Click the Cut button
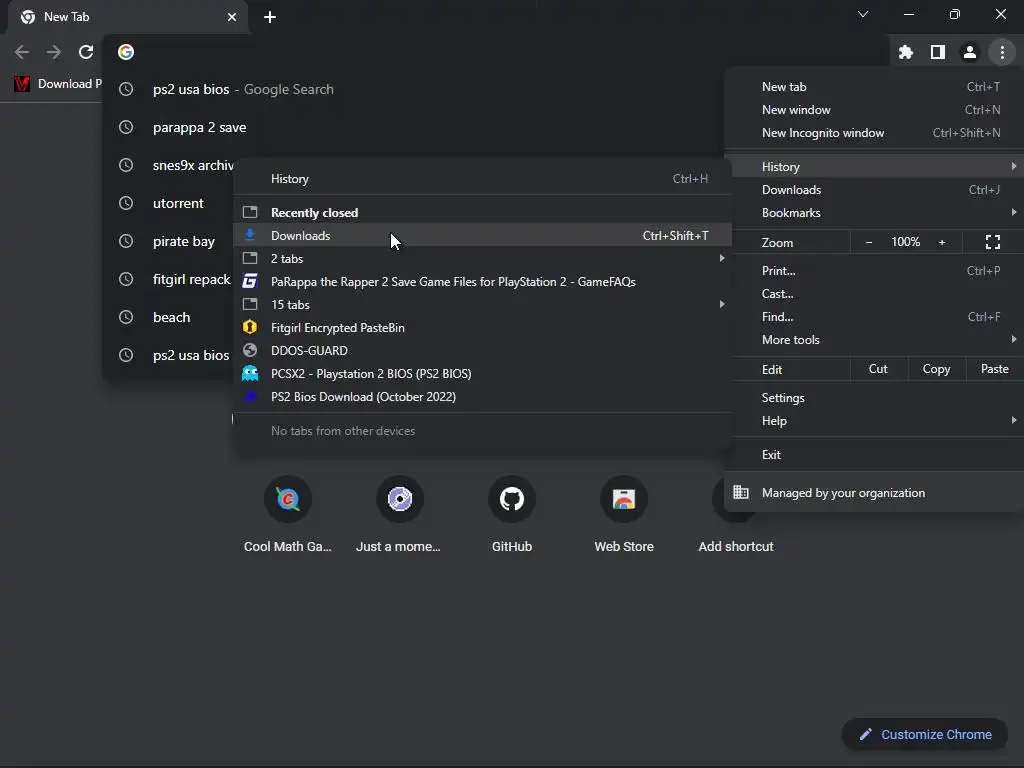The image size is (1024, 768). pyautogui.click(x=878, y=369)
